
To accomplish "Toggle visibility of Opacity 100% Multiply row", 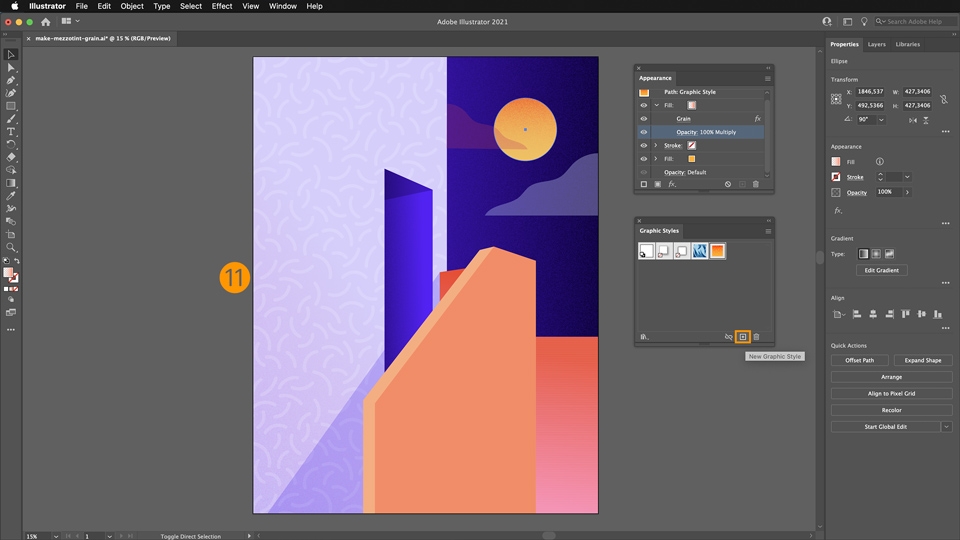I will click(643, 132).
